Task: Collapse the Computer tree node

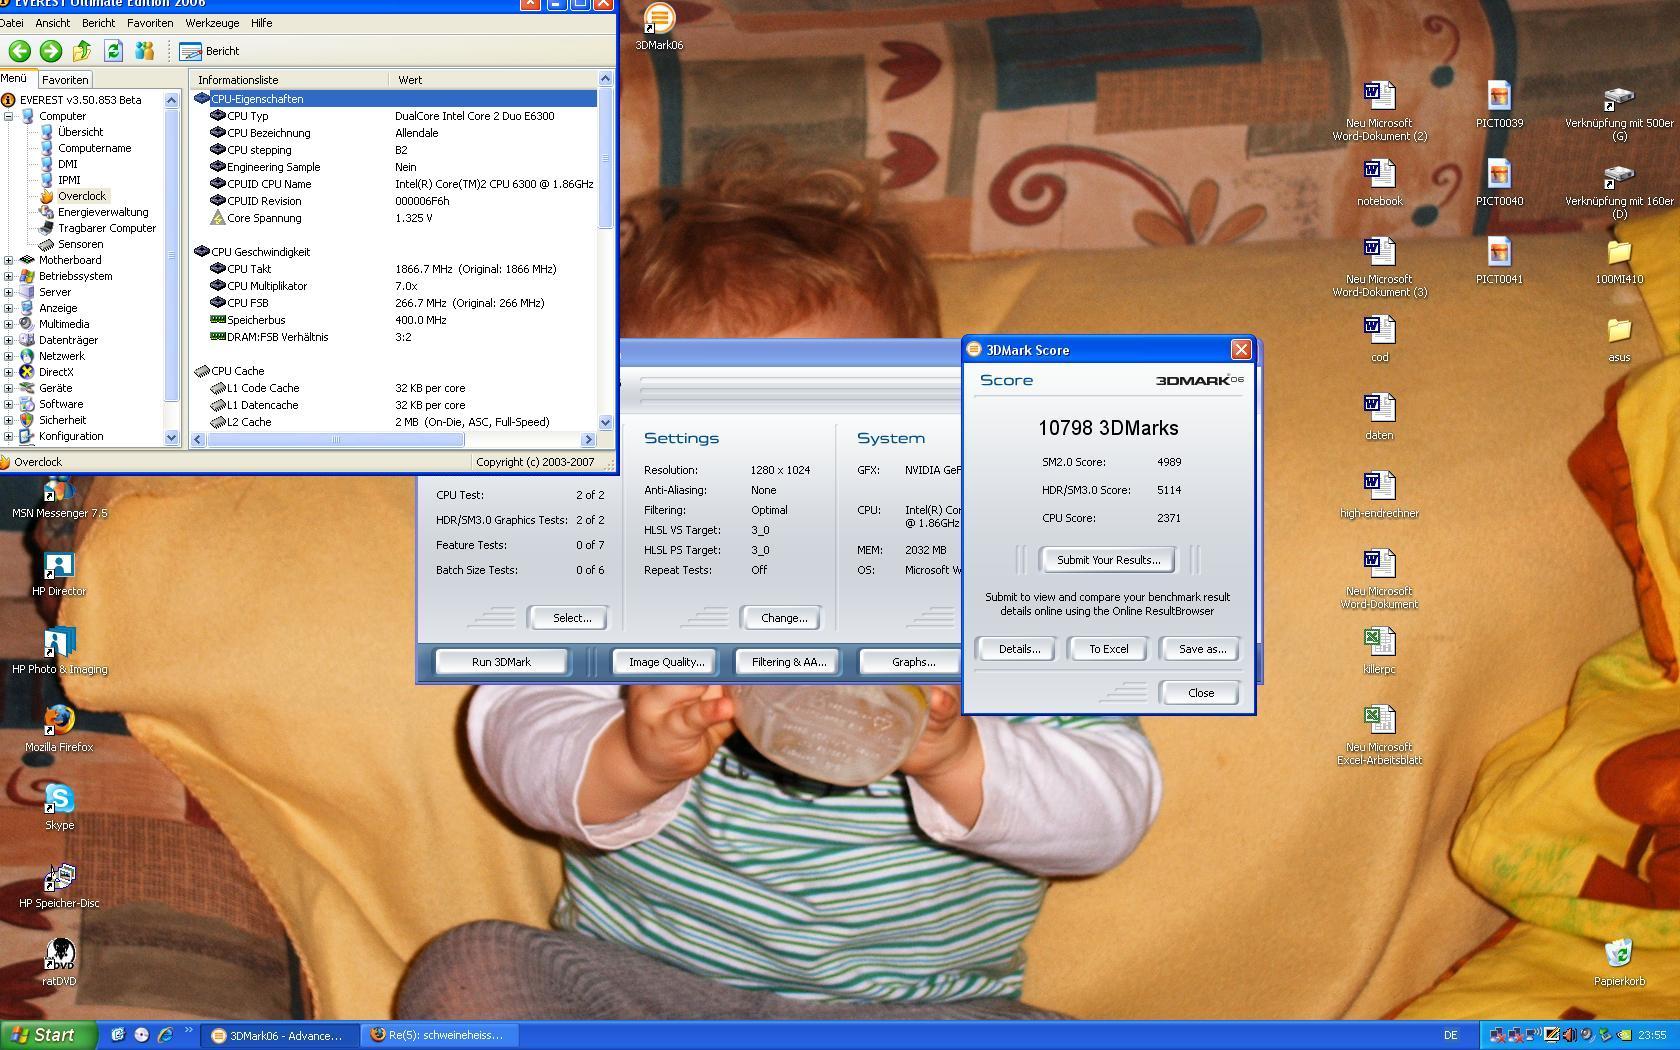Action: pyautogui.click(x=9, y=116)
